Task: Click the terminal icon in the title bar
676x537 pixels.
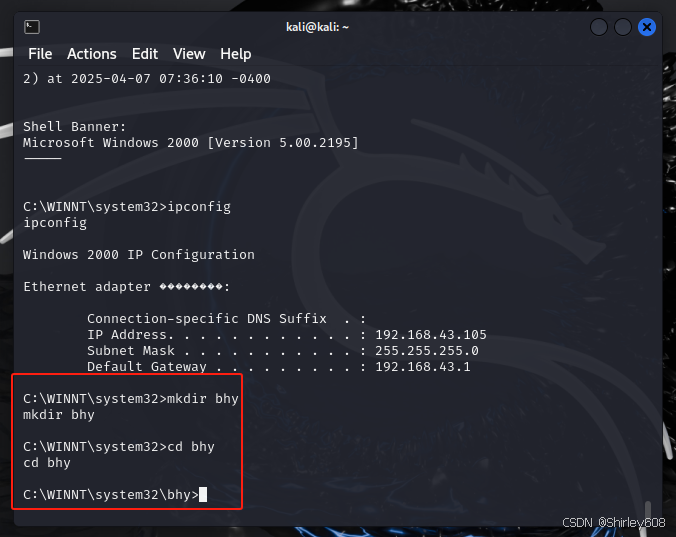Action: (32, 27)
